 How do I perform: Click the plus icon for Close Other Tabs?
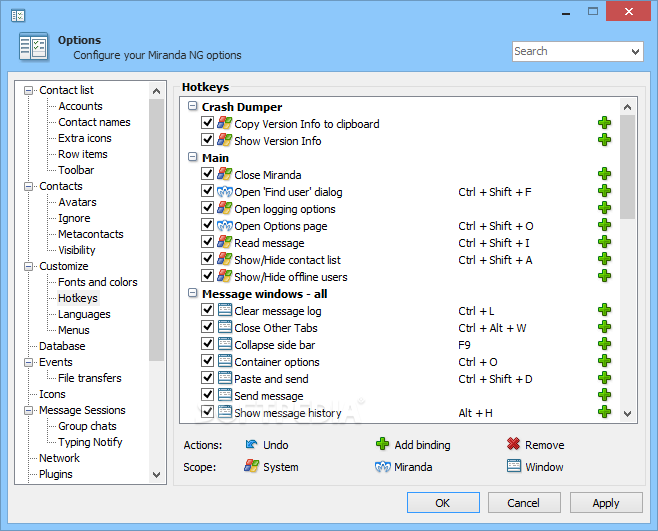point(604,327)
